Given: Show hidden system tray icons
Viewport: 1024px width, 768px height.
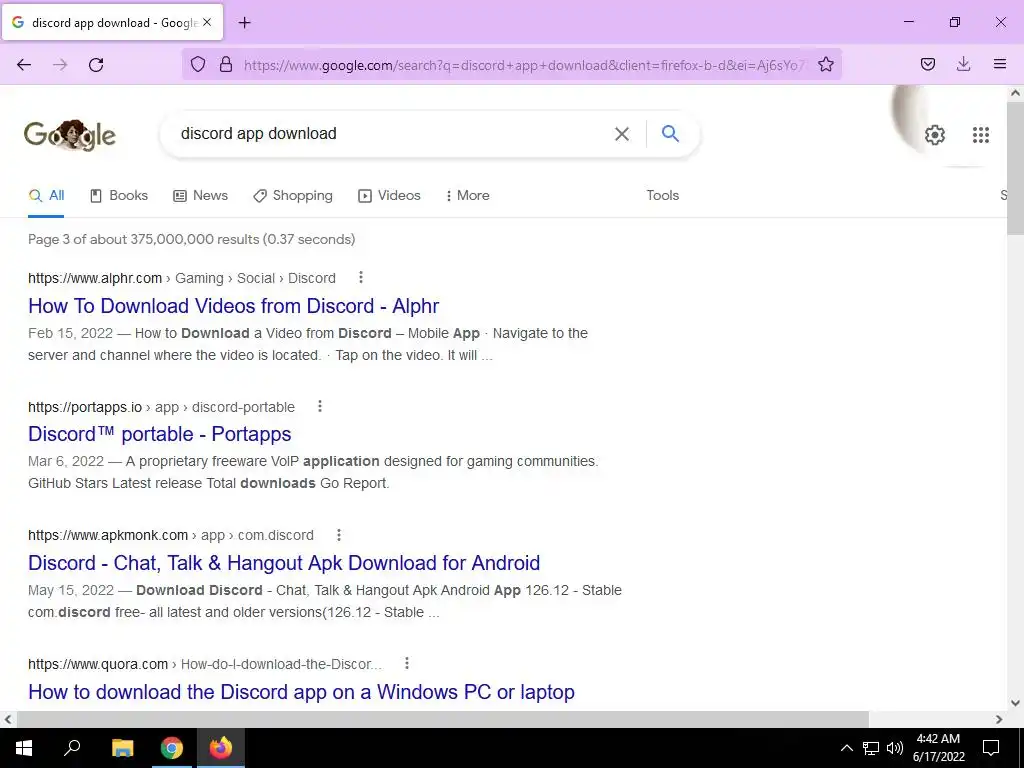Looking at the screenshot, I should pyautogui.click(x=846, y=748).
